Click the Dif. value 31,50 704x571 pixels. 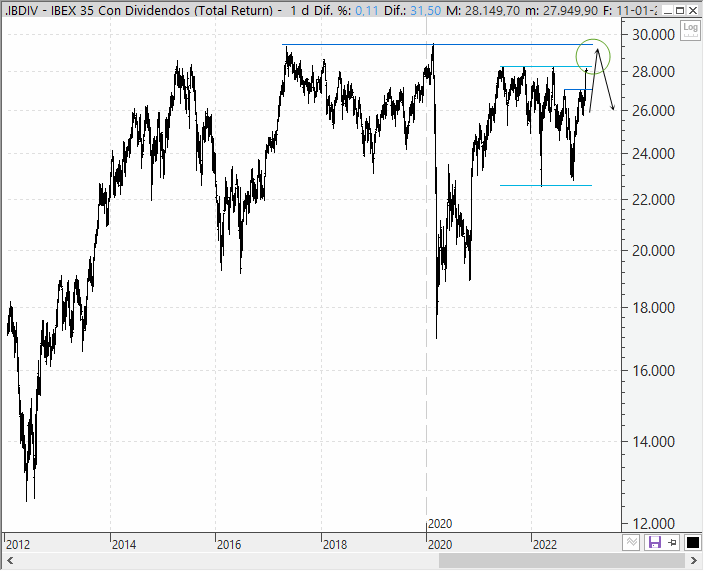coord(426,10)
